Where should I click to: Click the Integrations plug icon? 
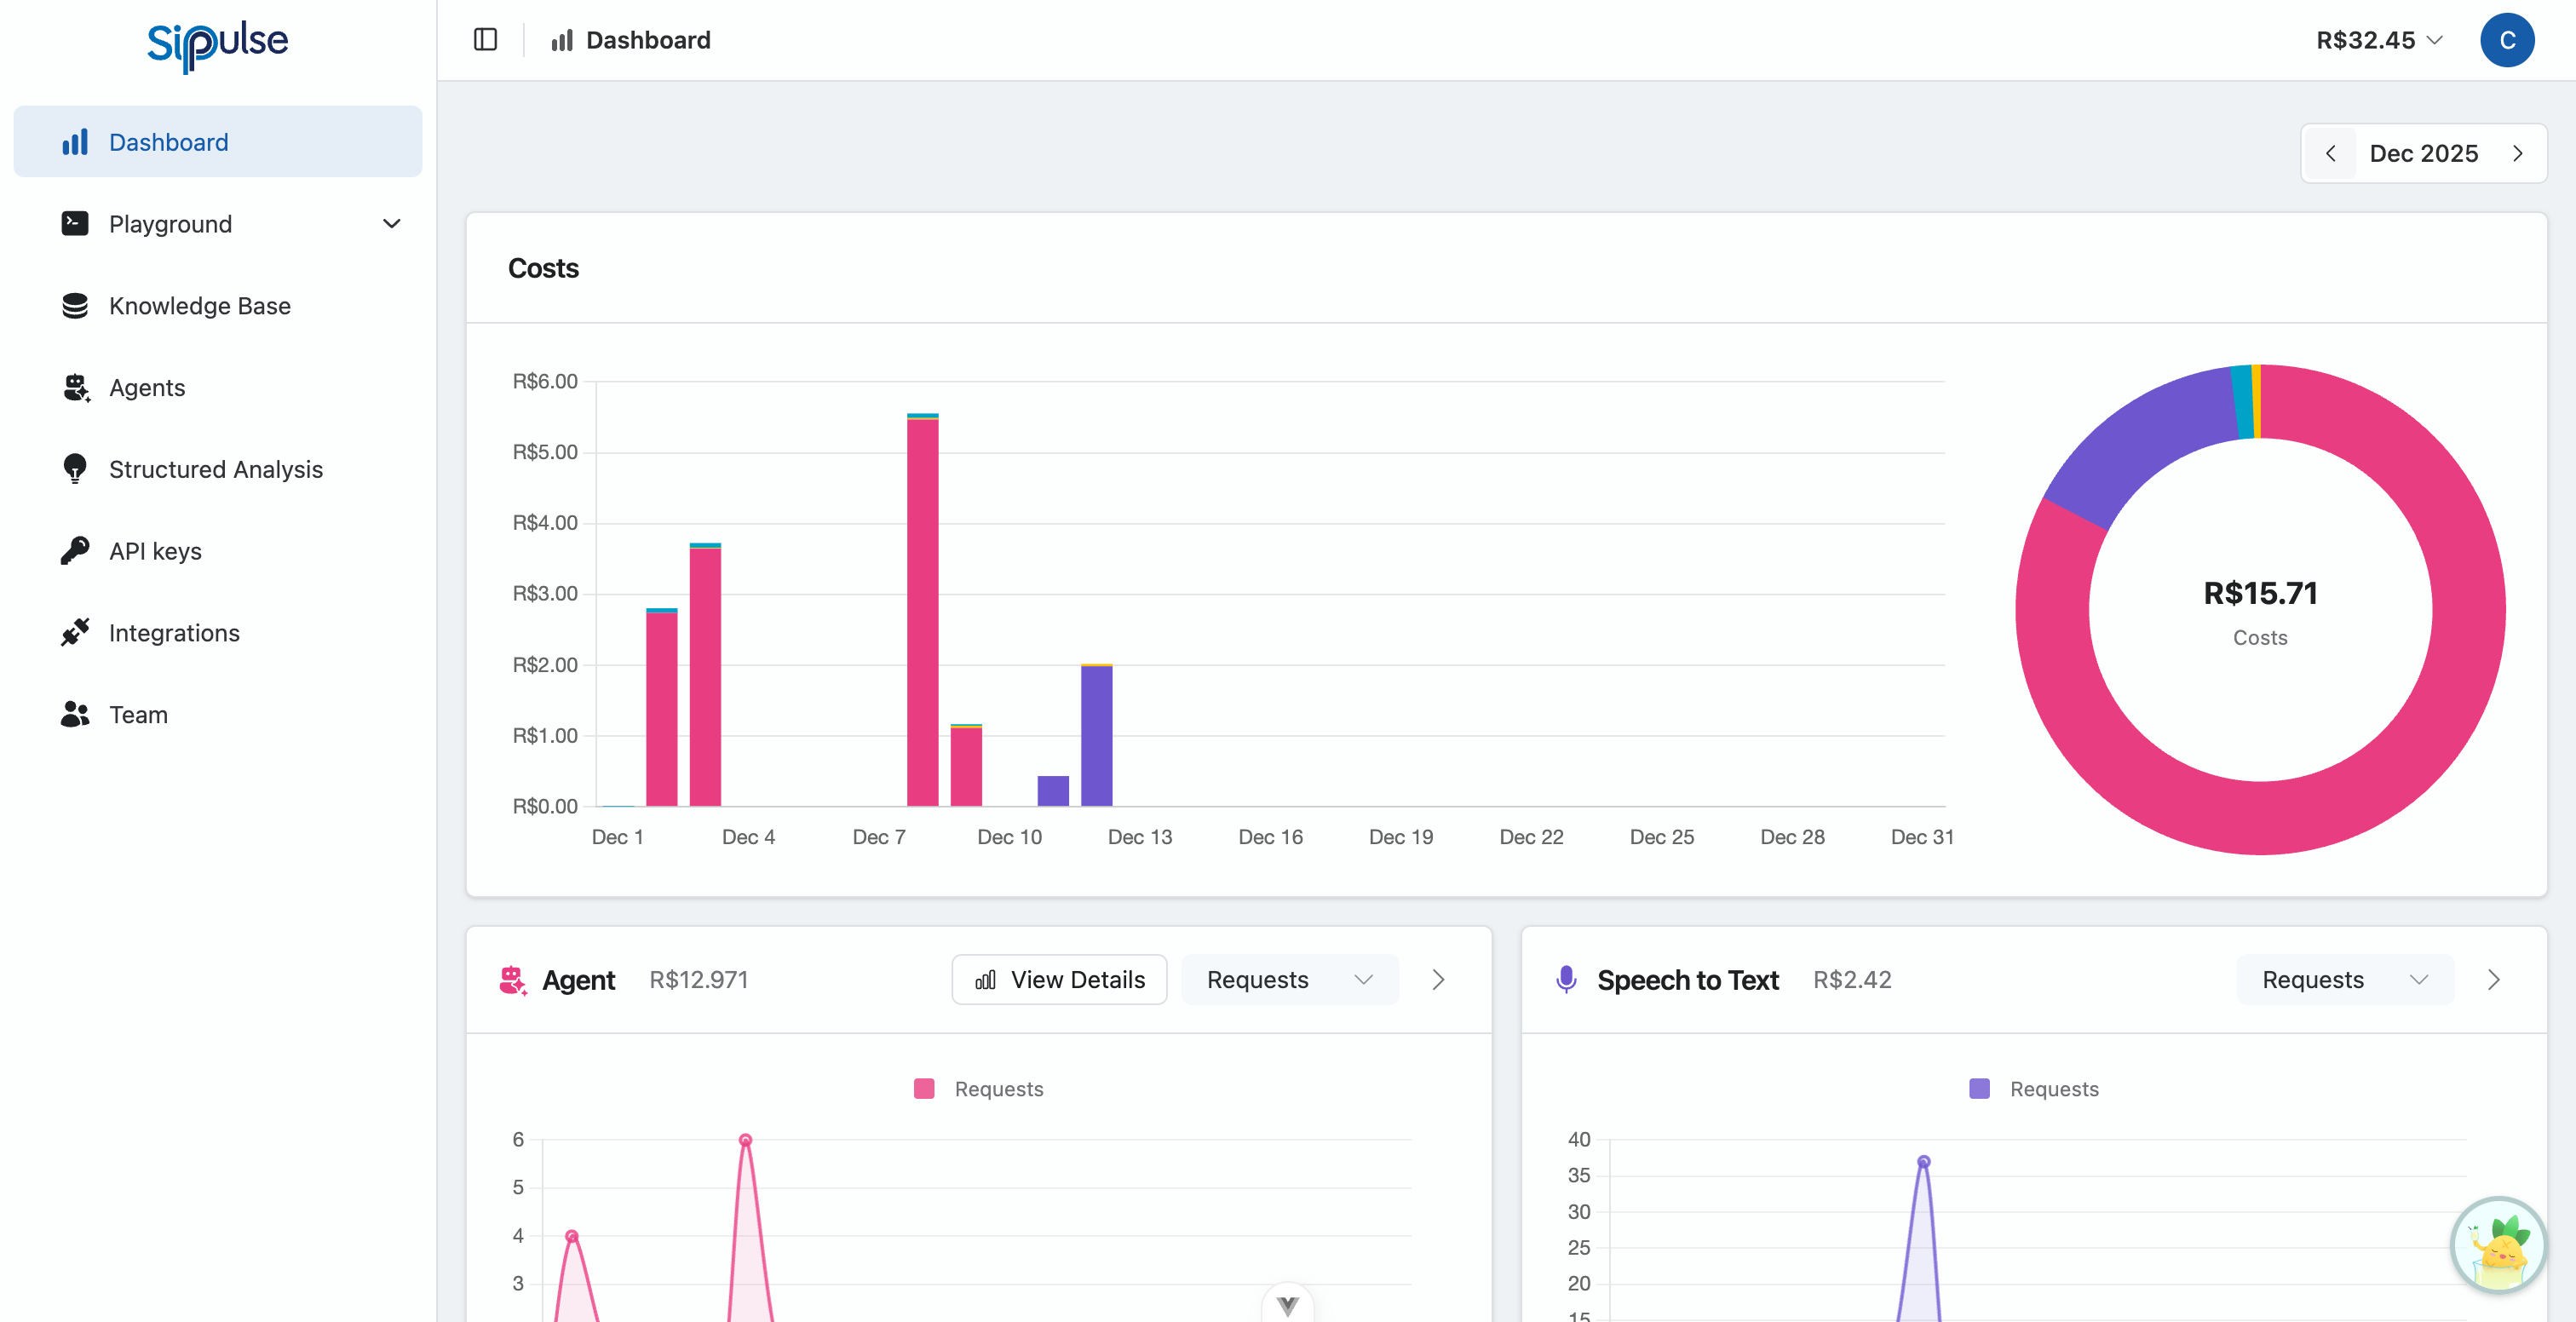point(75,632)
